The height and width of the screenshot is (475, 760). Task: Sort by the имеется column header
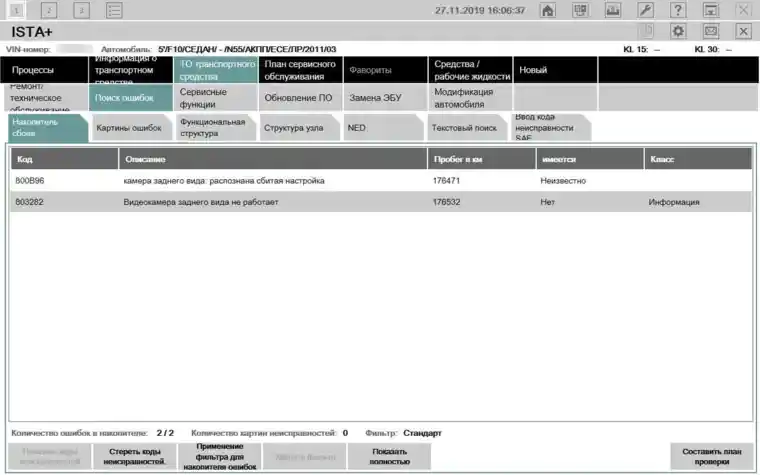590,159
